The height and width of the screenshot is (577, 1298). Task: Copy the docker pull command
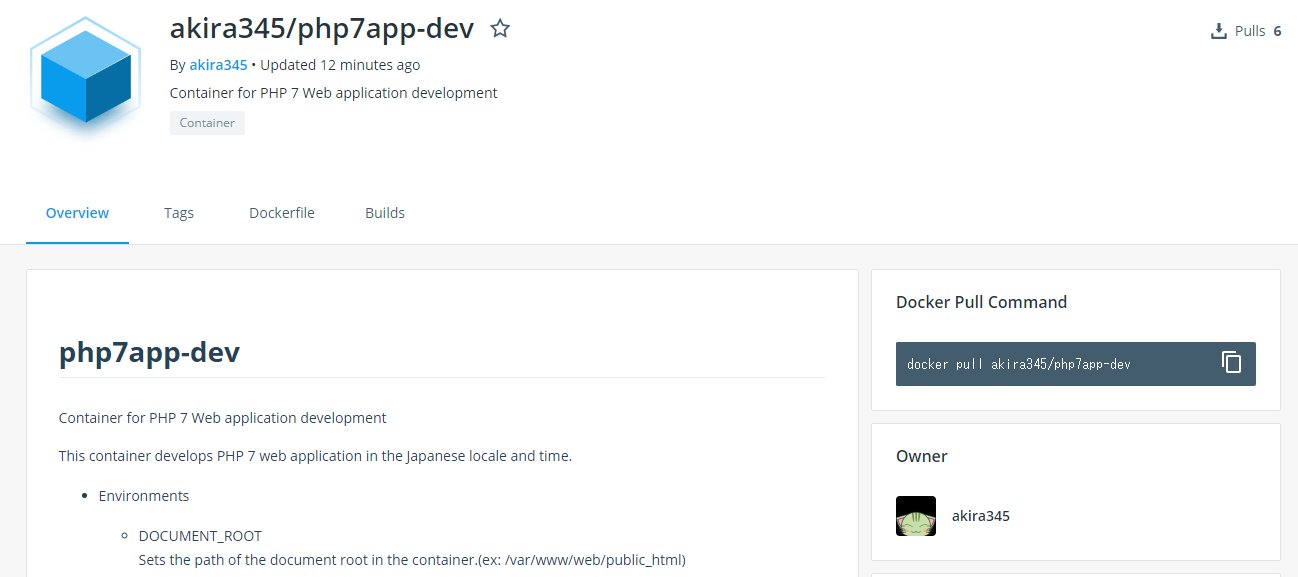pos(1231,363)
